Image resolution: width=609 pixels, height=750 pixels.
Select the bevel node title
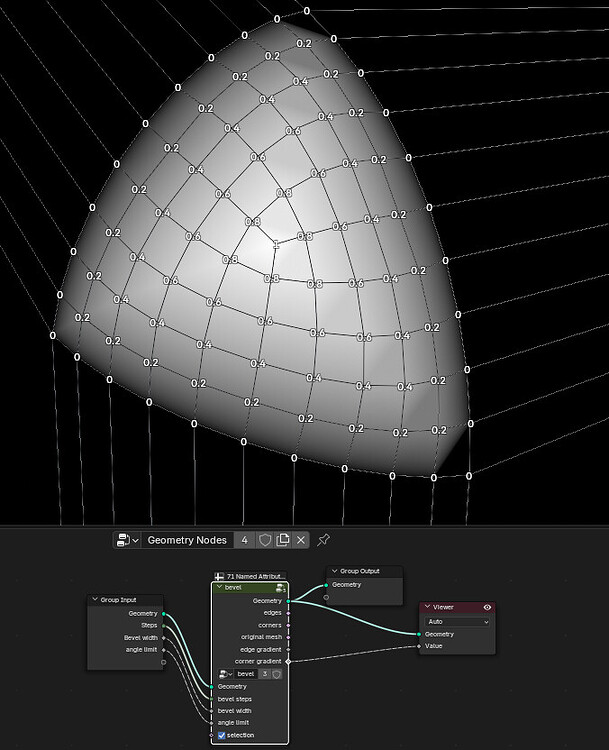[233, 587]
